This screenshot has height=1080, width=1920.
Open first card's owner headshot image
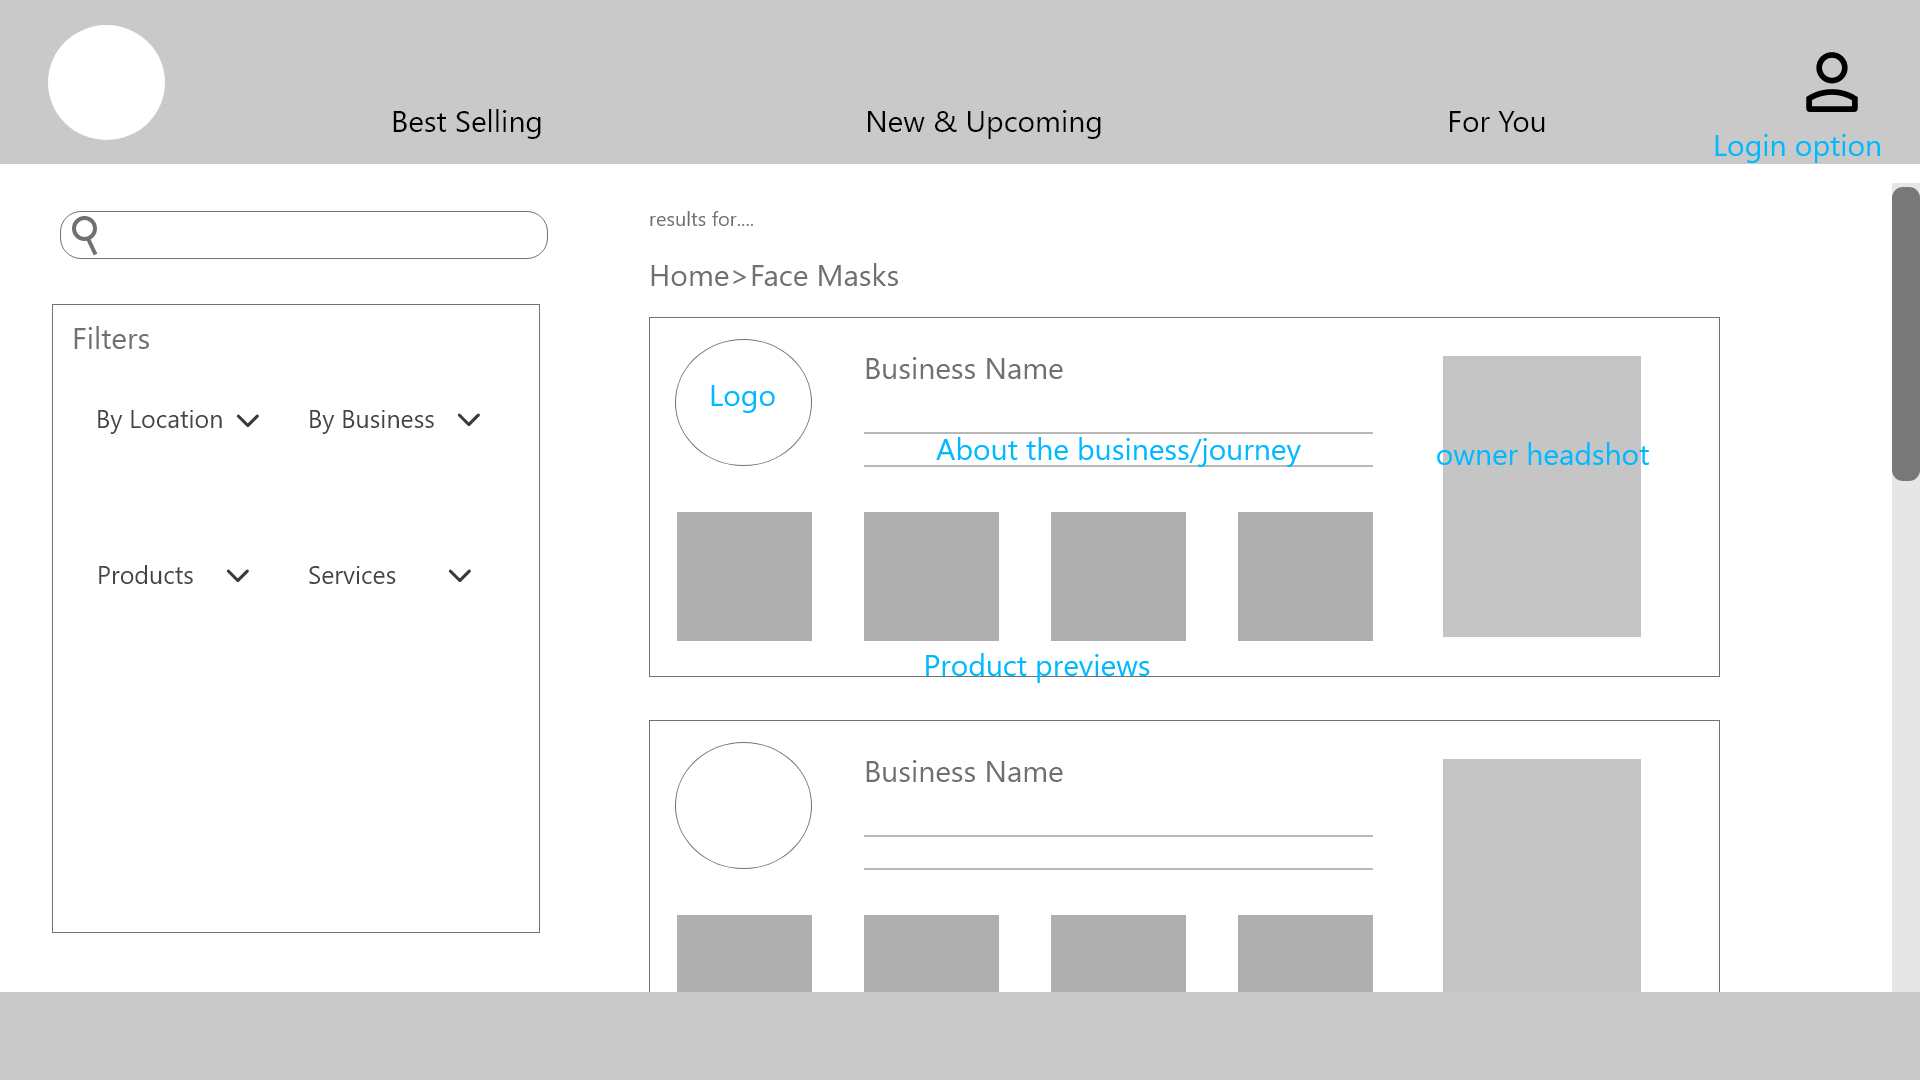click(1541, 496)
